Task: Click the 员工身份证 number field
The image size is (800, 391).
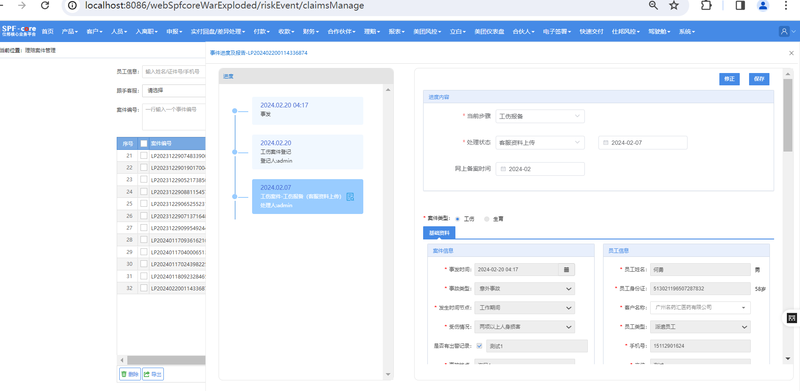Action: click(x=700, y=289)
